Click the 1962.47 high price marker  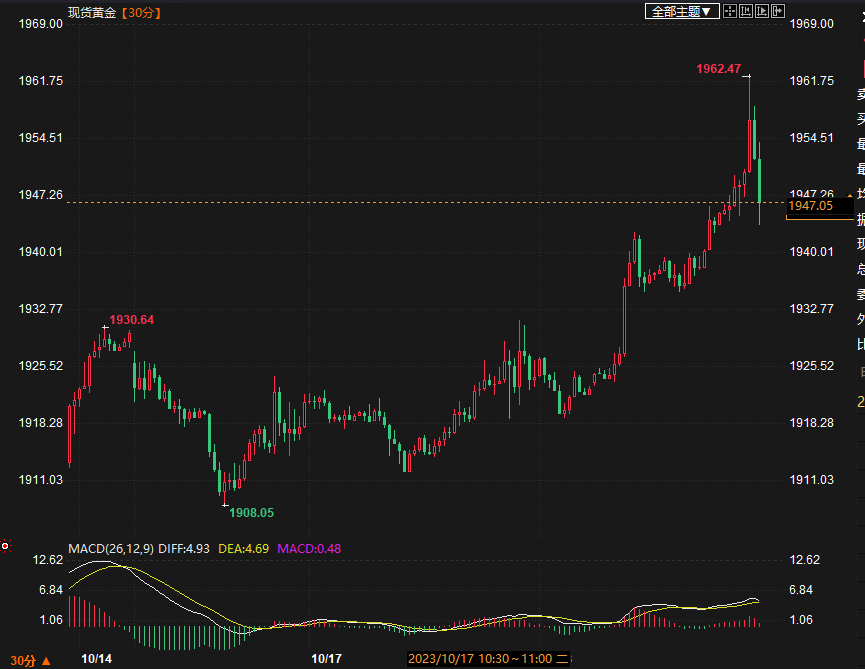(718, 69)
